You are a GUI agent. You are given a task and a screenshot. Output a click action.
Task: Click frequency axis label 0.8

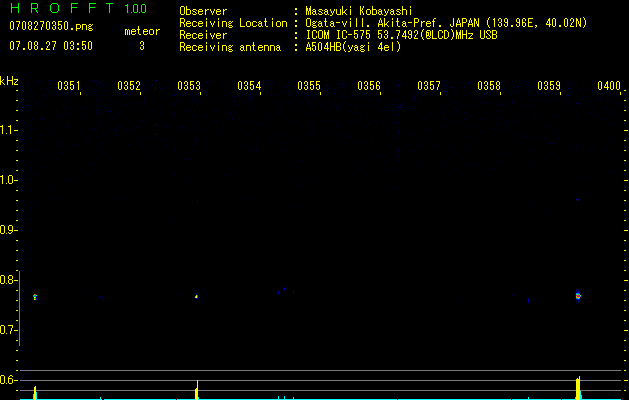click(7, 280)
